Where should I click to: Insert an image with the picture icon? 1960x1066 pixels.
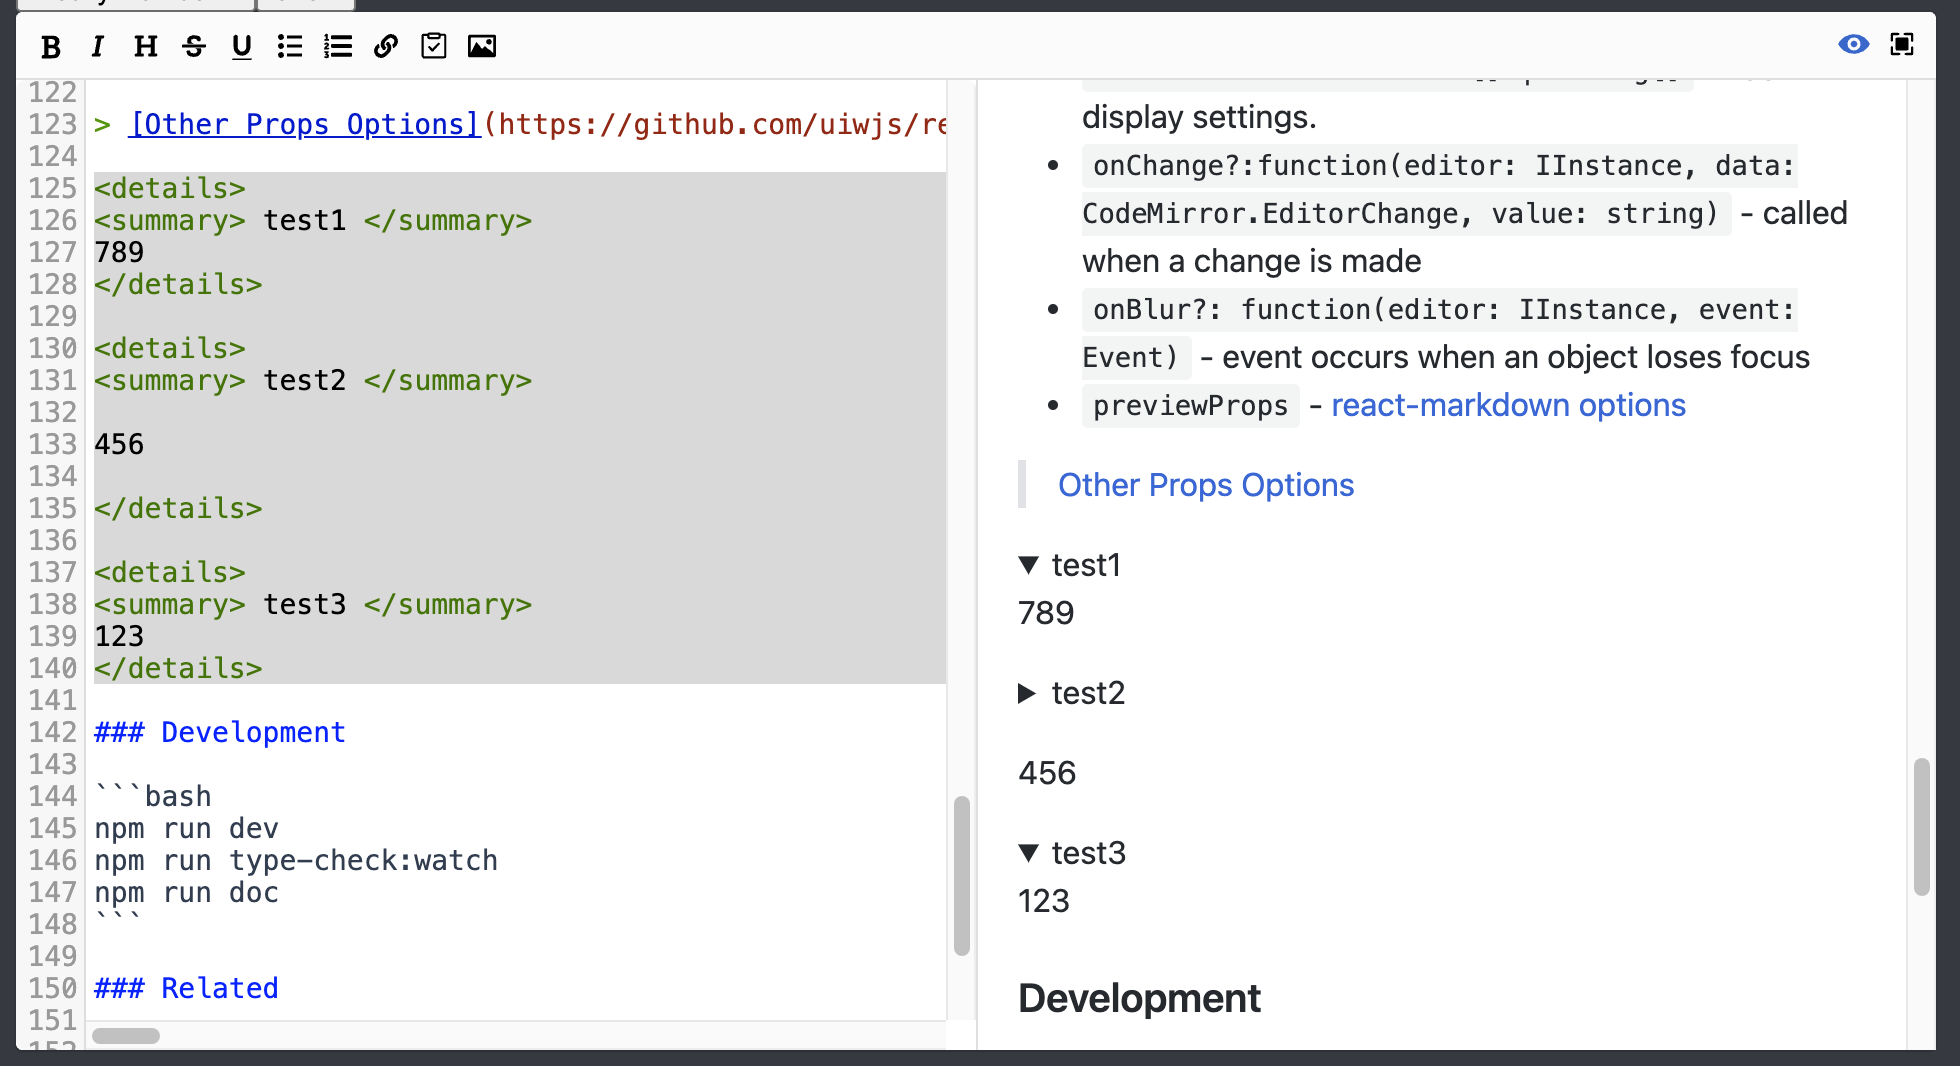[482, 46]
